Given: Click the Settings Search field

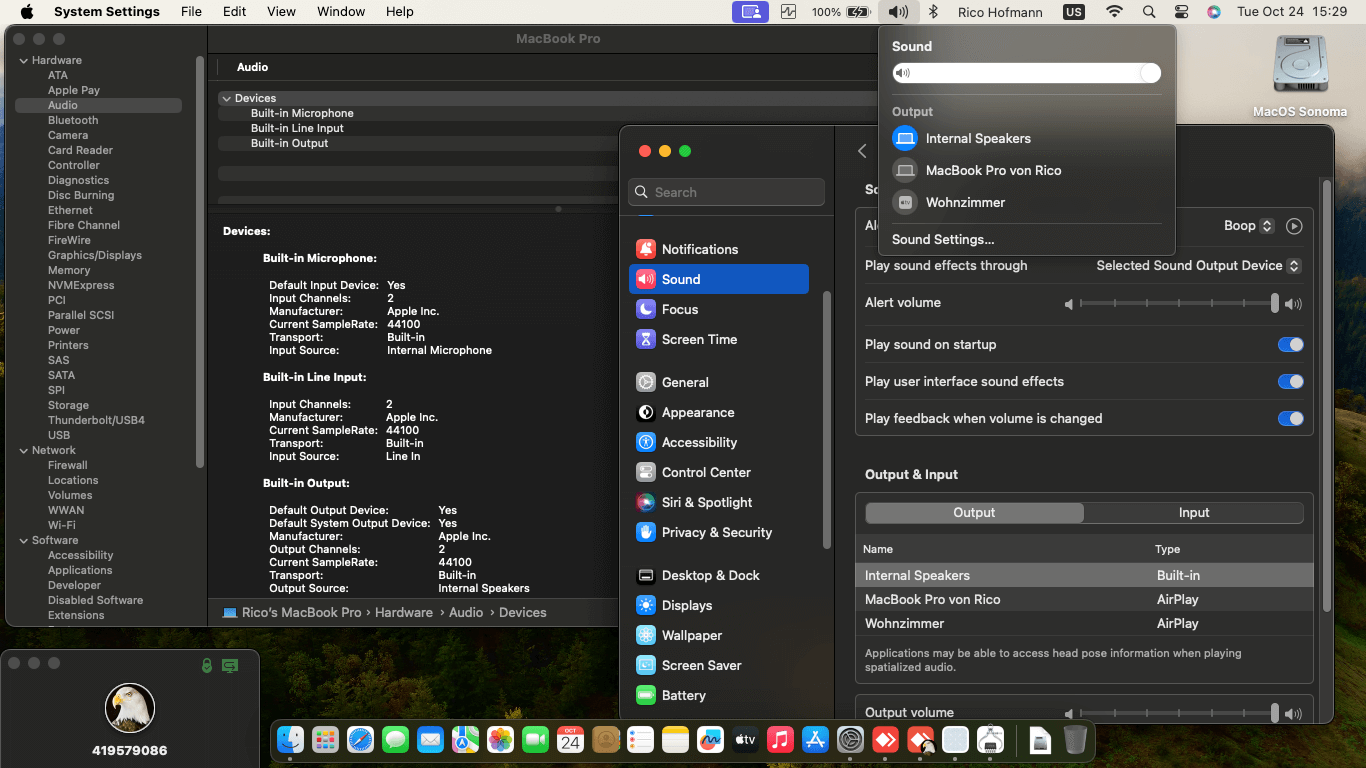Looking at the screenshot, I should pyautogui.click(x=727, y=192).
